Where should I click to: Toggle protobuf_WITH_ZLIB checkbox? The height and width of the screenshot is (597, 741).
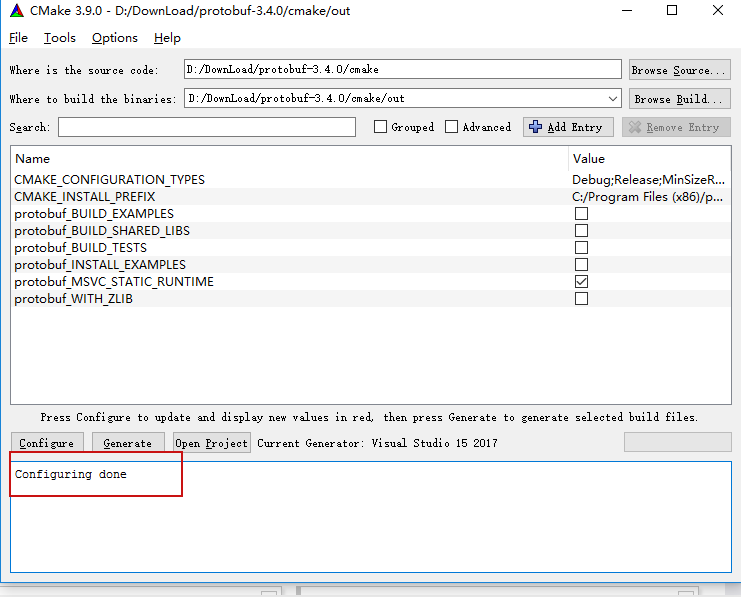pos(581,299)
